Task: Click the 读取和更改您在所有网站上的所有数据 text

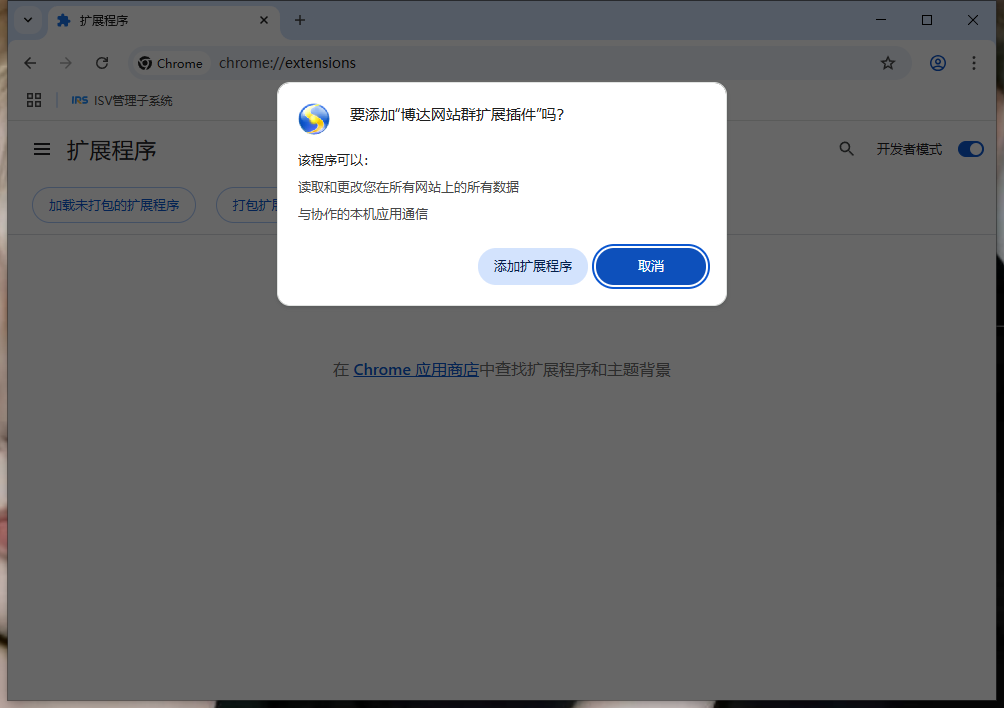Action: click(409, 187)
